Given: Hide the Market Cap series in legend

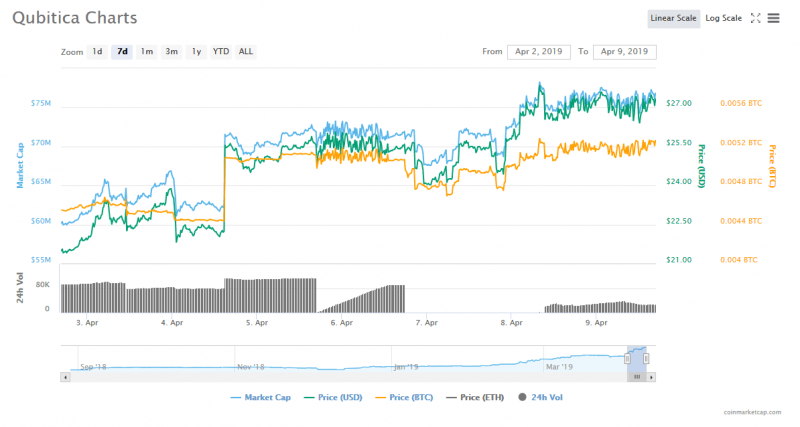Looking at the screenshot, I should [x=261, y=396].
